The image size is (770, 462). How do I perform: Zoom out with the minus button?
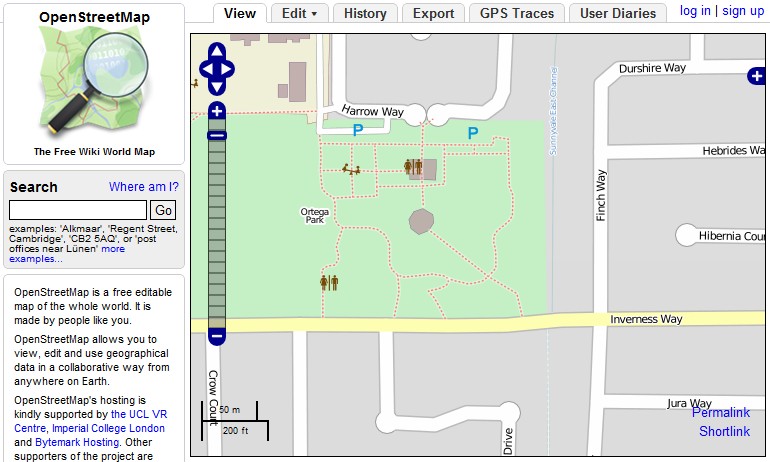click(x=217, y=337)
